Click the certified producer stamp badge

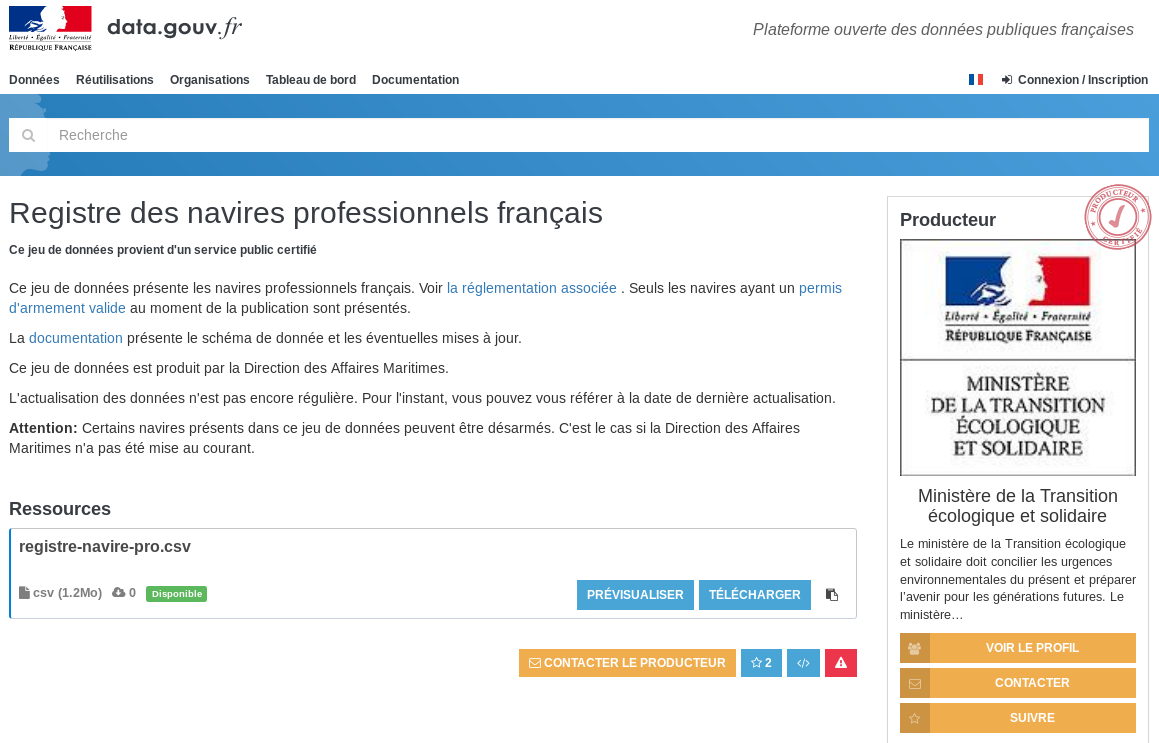pos(1117,217)
